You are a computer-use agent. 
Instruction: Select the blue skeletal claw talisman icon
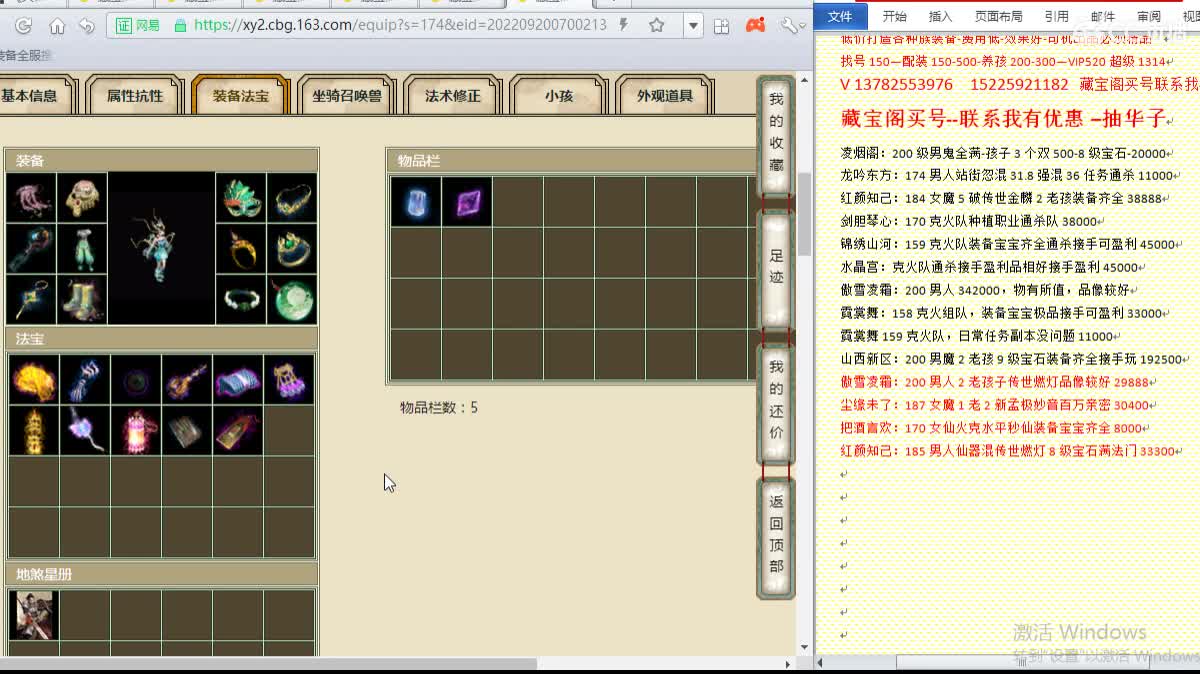85,380
